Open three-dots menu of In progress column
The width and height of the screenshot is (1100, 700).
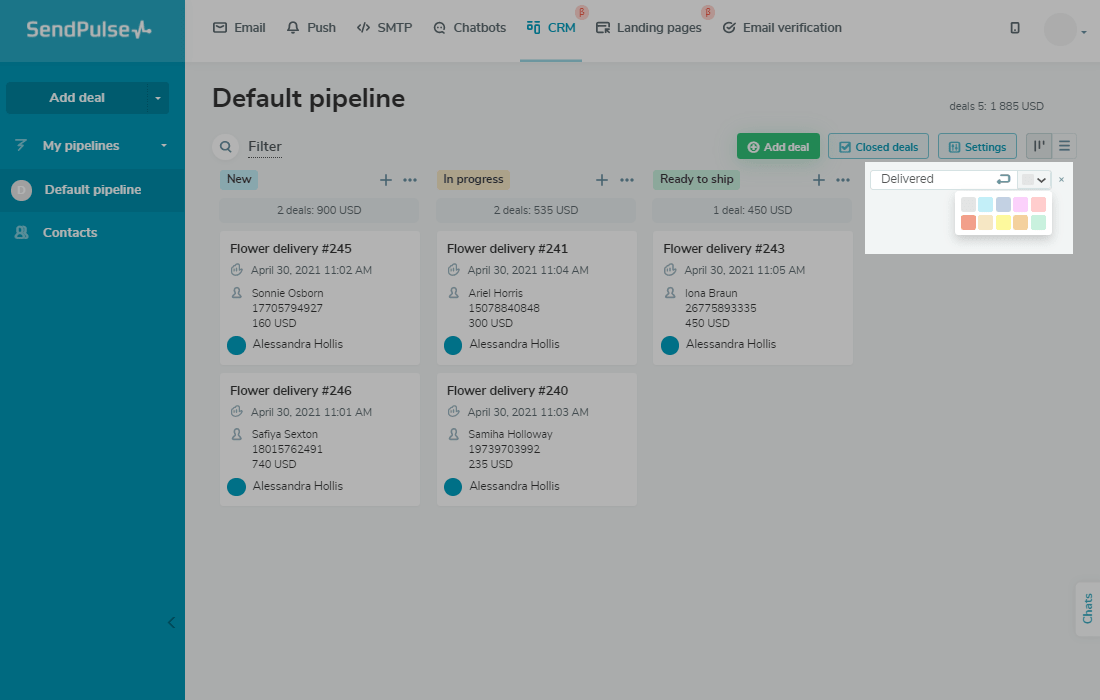tap(627, 180)
